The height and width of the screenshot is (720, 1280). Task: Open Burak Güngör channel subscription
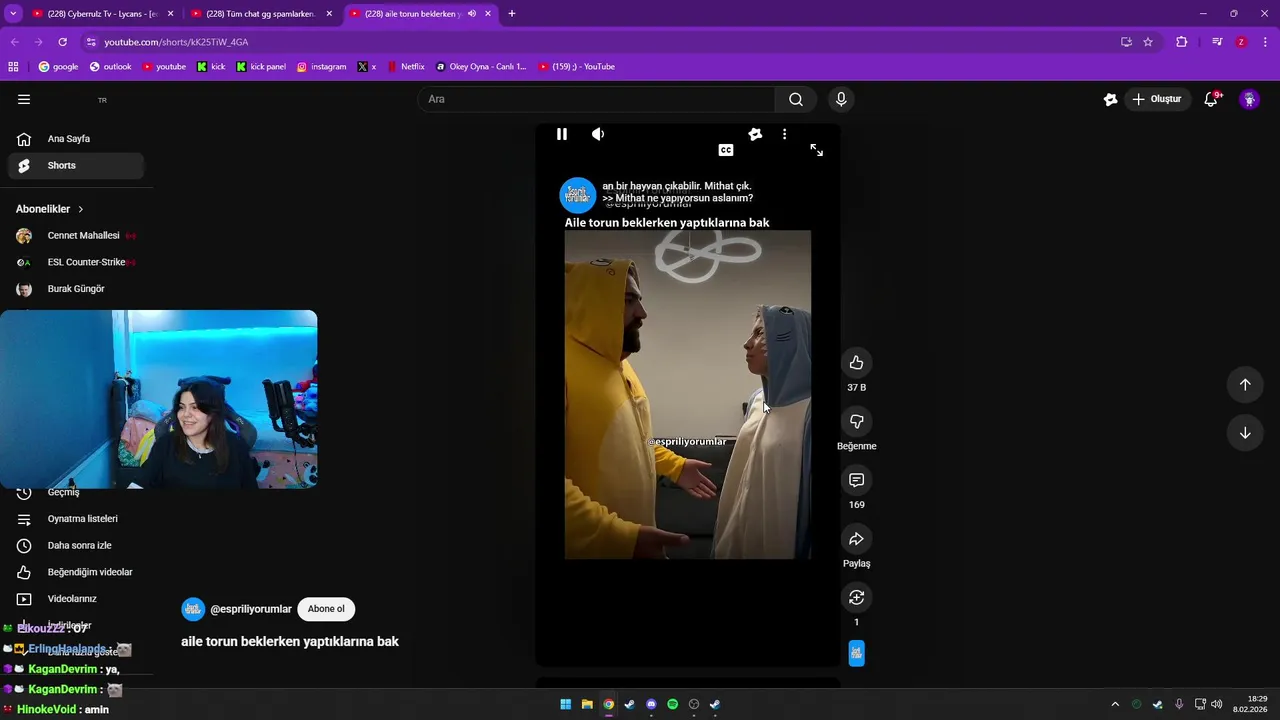pyautogui.click(x=76, y=289)
